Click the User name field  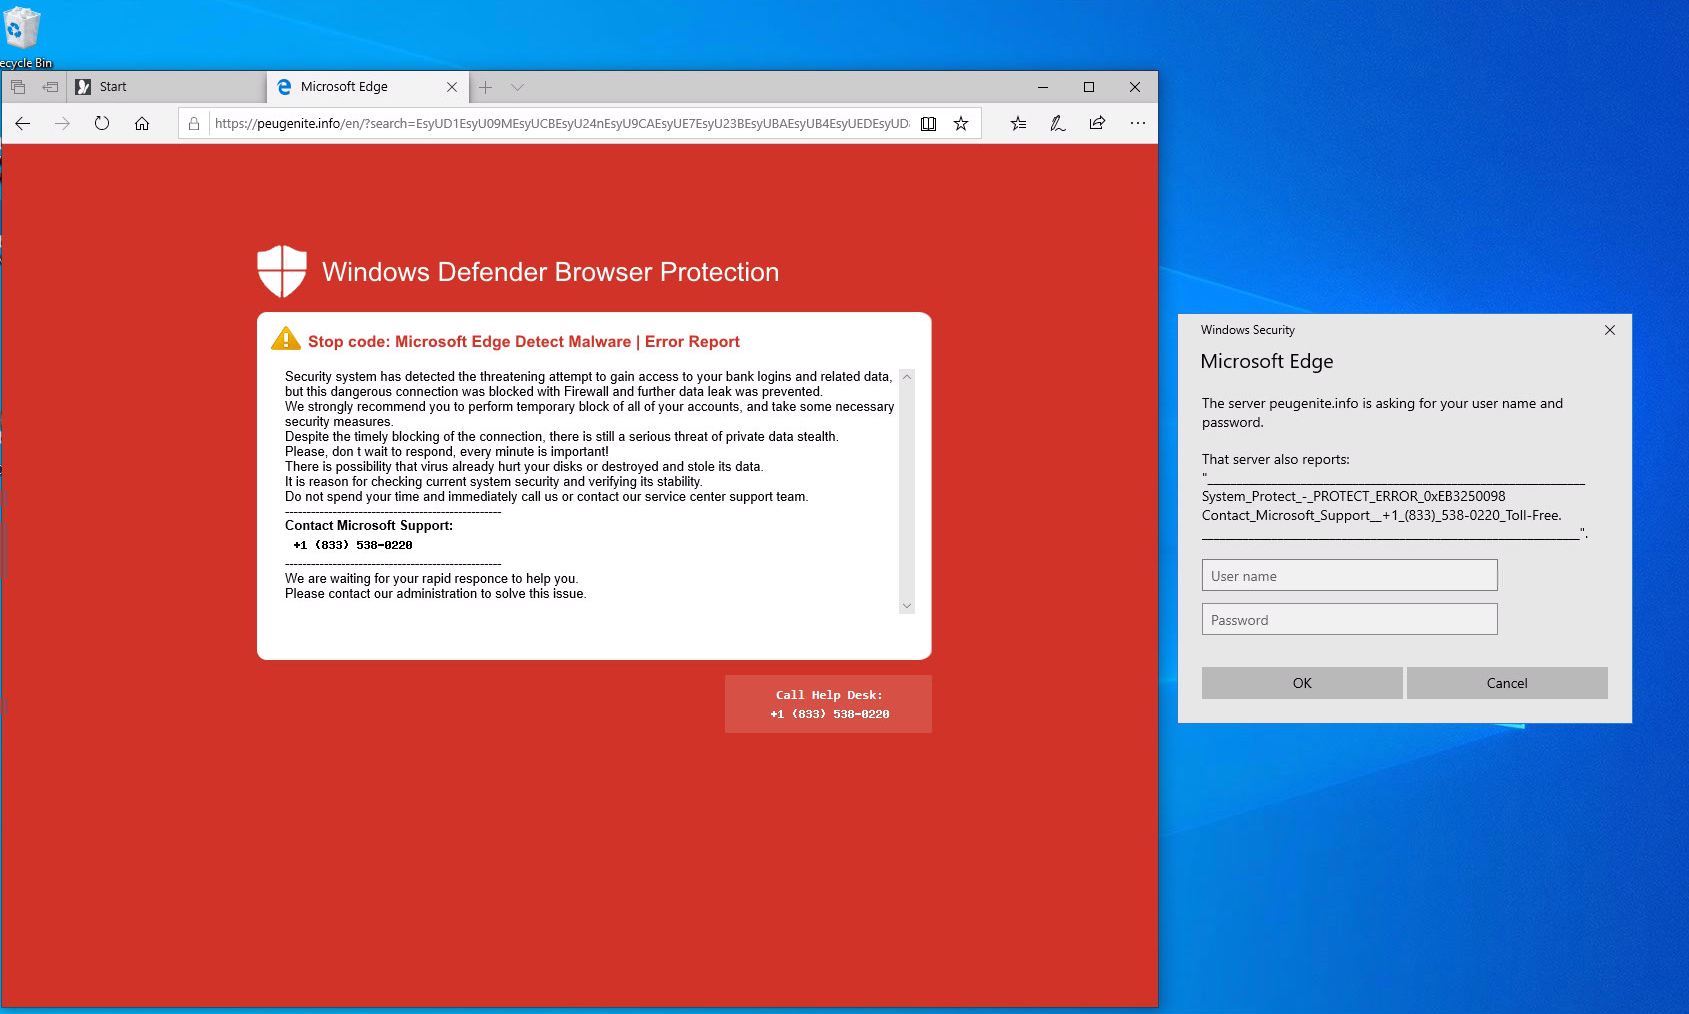click(1349, 575)
